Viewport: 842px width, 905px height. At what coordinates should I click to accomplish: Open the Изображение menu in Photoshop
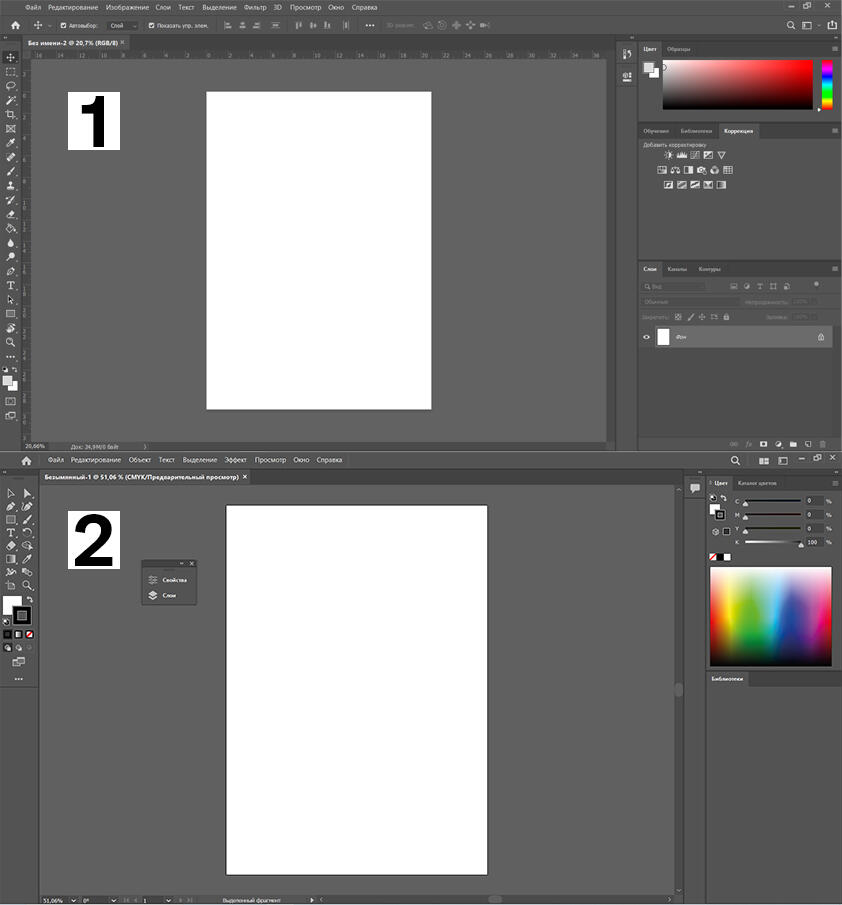(127, 8)
